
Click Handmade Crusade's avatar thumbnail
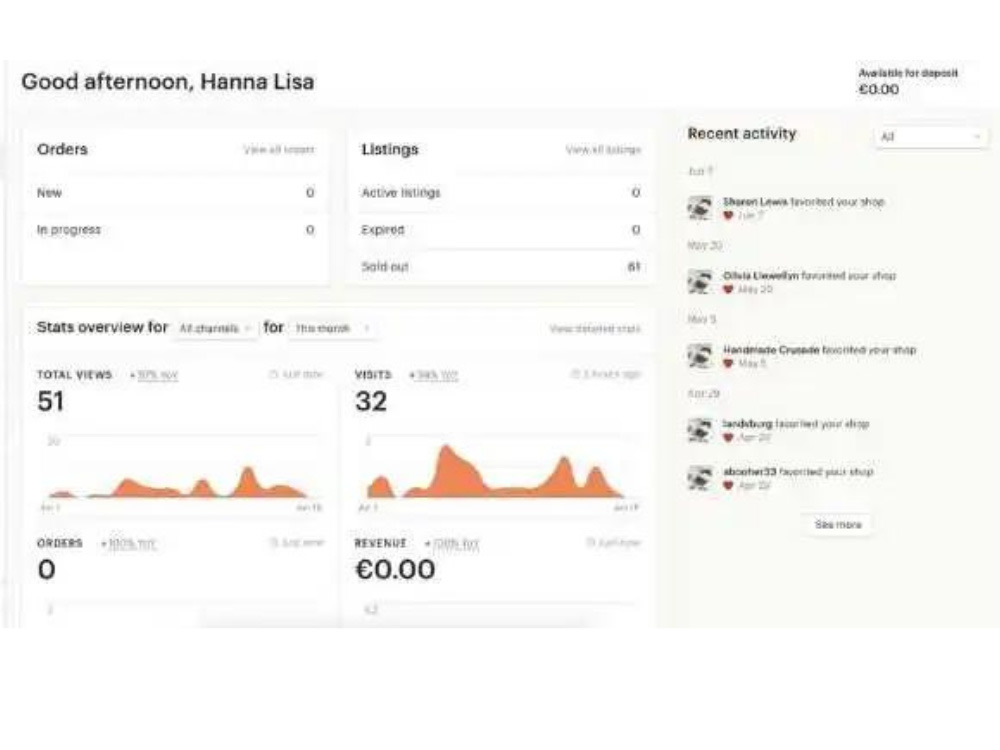coord(700,356)
